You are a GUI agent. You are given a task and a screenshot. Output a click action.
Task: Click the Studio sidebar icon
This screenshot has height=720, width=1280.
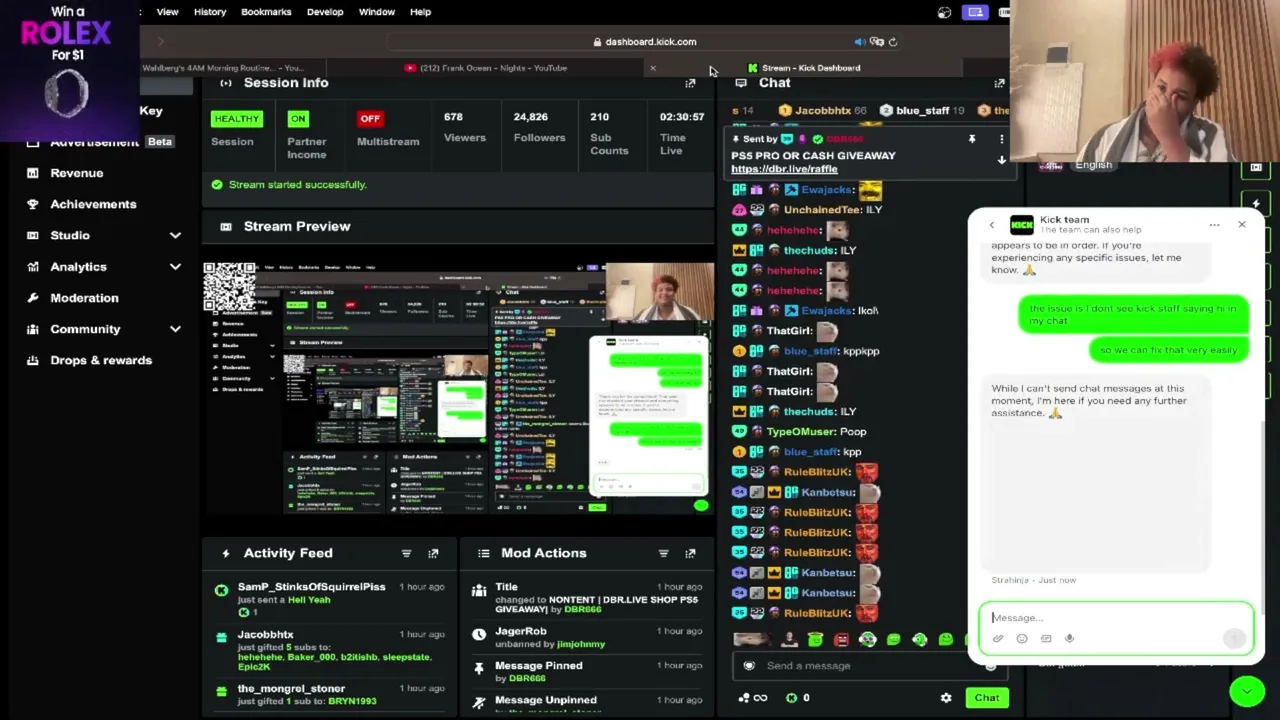click(33, 235)
